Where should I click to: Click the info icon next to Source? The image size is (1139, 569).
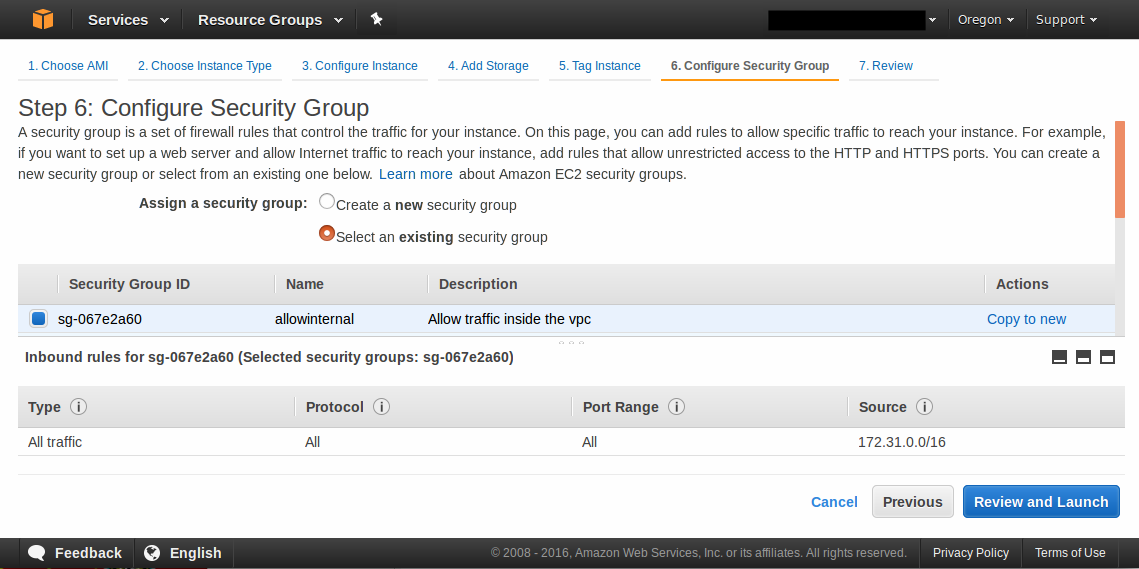pos(924,407)
